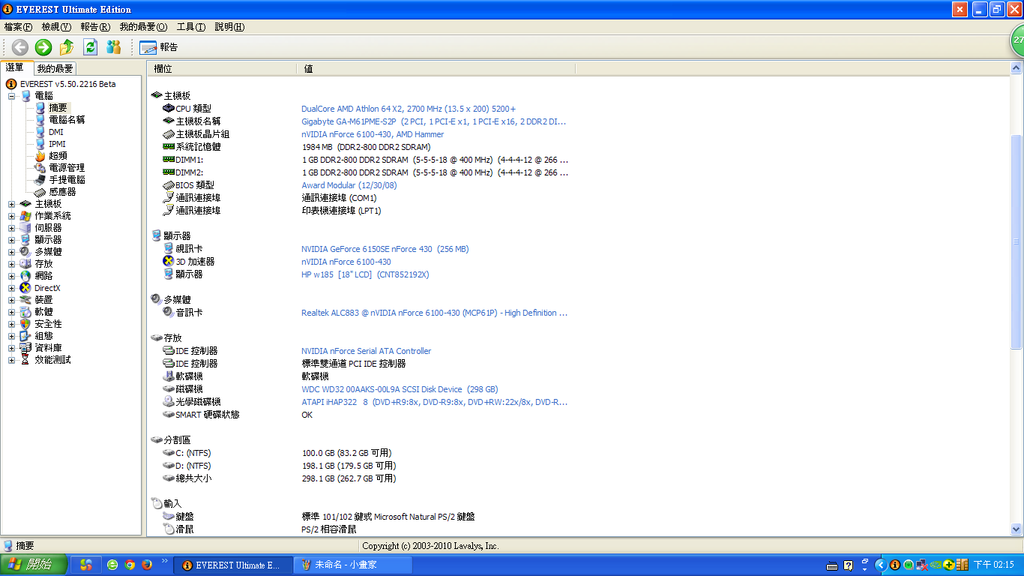Click the grey Back arrow toolbar icon
This screenshot has height=576, width=1024.
click(19, 47)
